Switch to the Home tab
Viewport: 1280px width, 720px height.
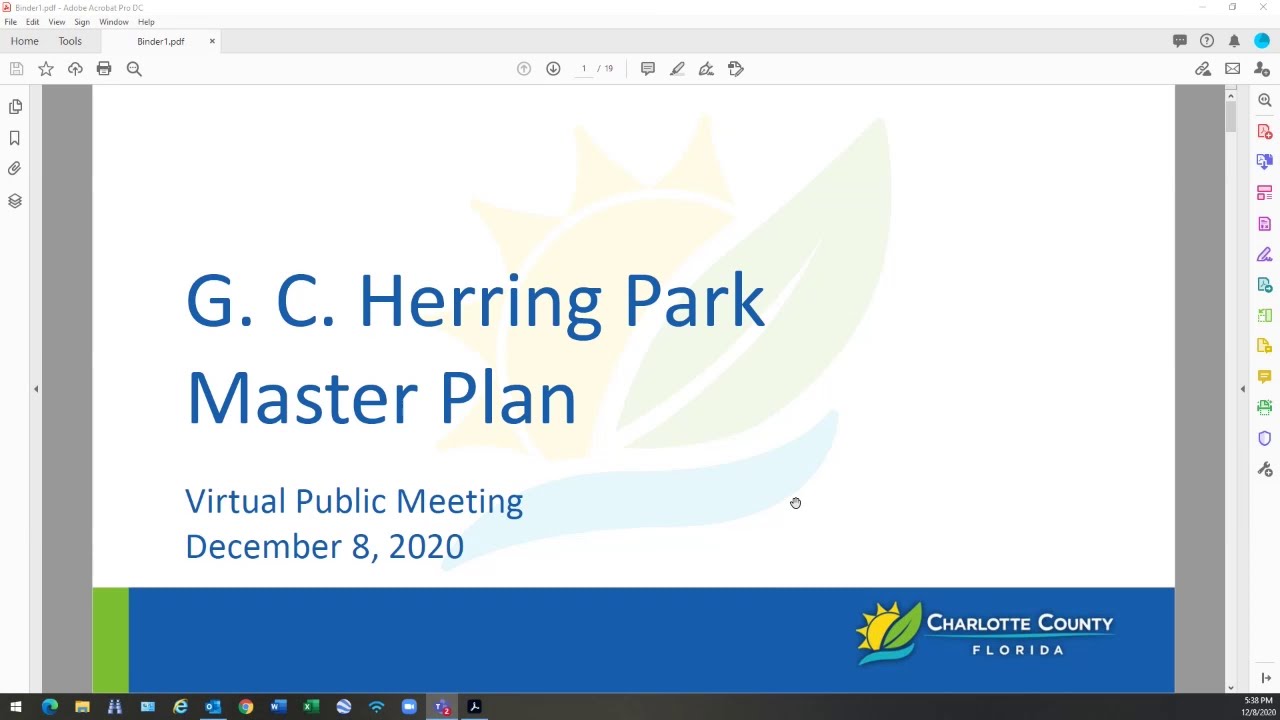[25, 41]
